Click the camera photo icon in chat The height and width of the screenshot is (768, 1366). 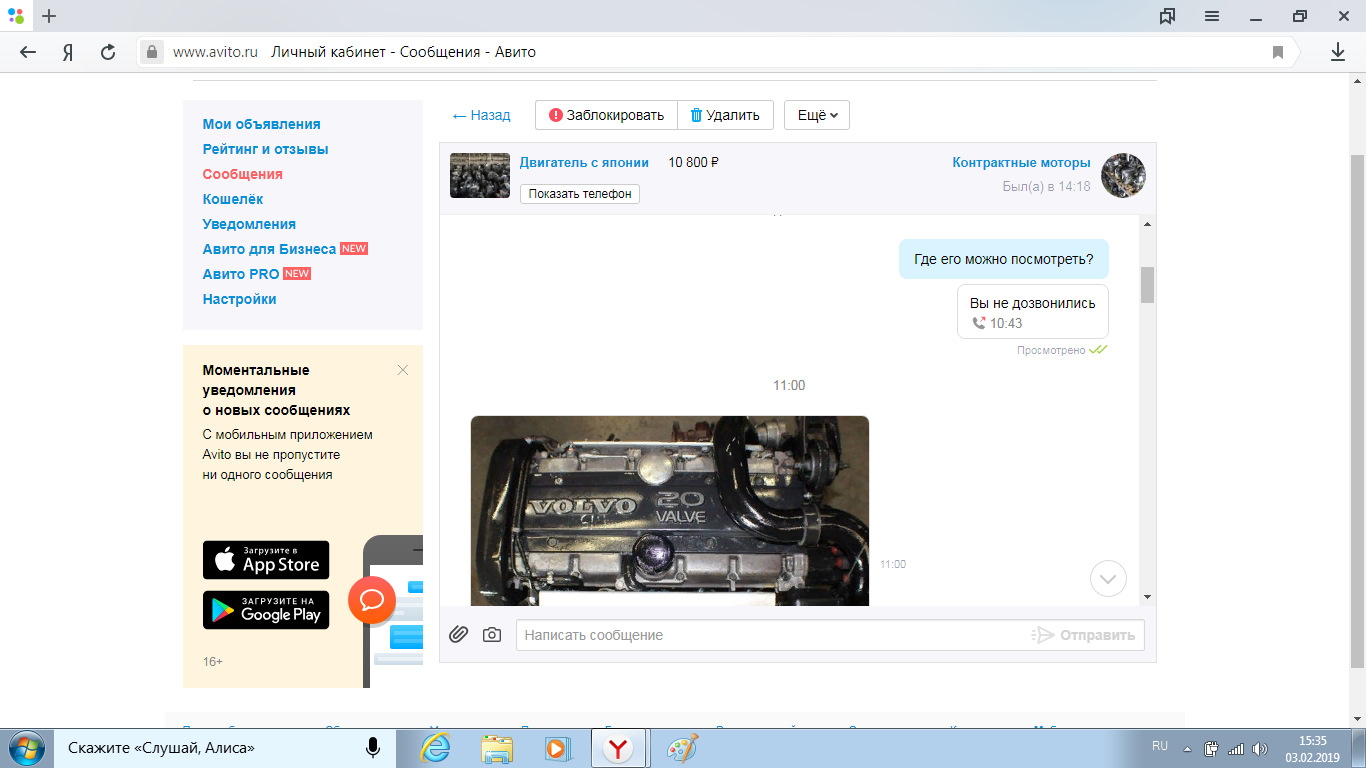(x=491, y=634)
